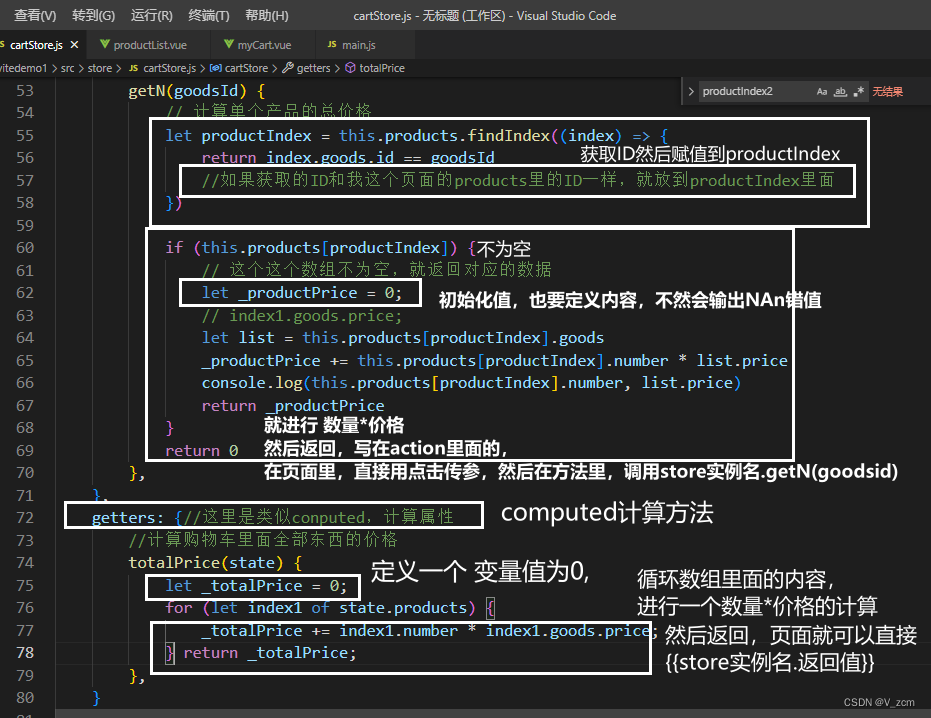Viewport: 931px width, 718px height.
Task: Select the getters symbol icon in breadcrumb
Action: click(x=287, y=69)
